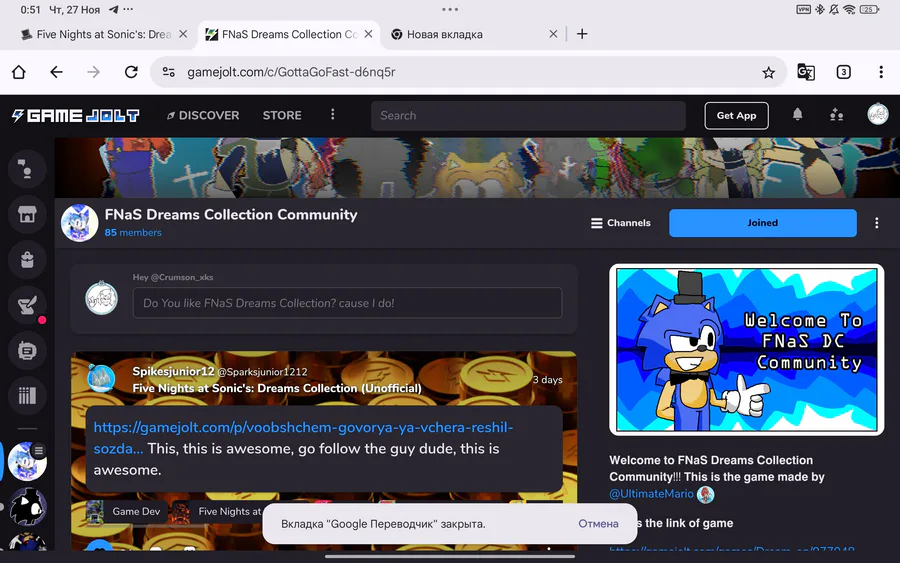Image resolution: width=900 pixels, height=563 pixels.
Task: Open the user profile avatar menu
Action: tap(878, 114)
